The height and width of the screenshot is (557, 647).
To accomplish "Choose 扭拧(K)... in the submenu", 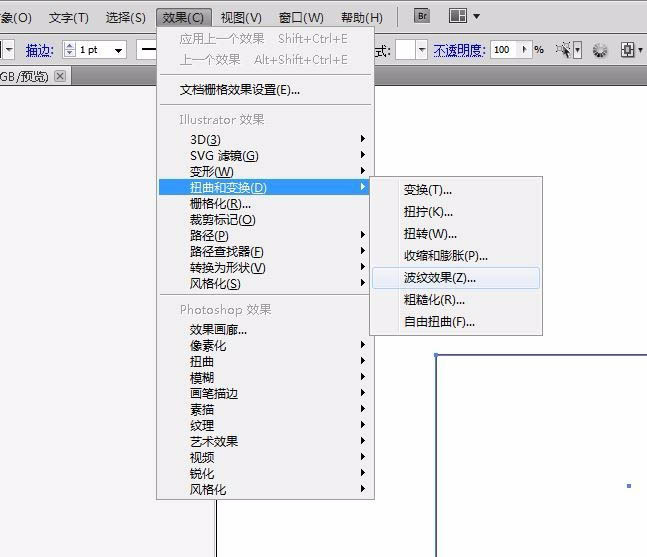I will (x=456, y=212).
